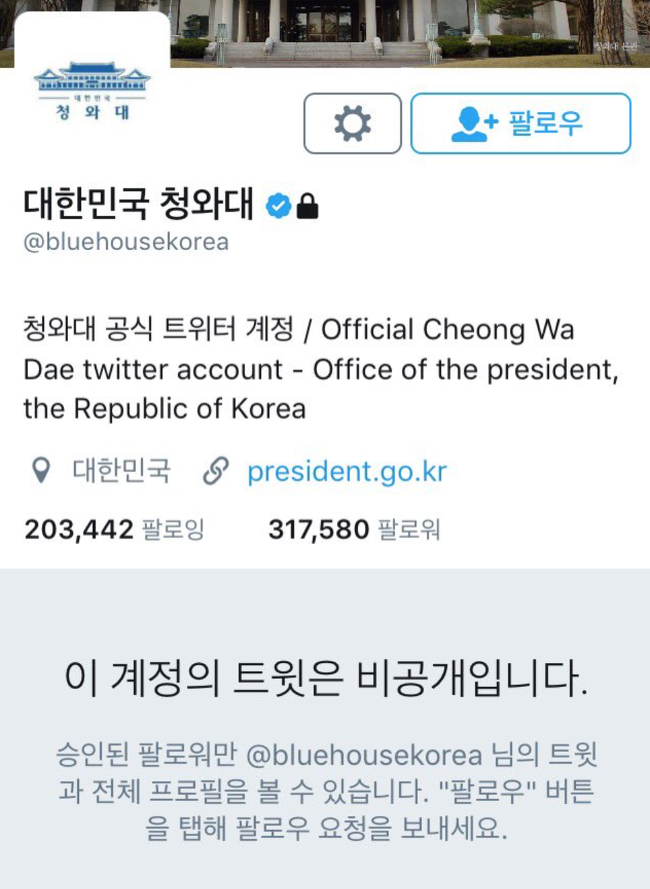Click the add-person icon in follow button
Screen dimensions: 650x889
tap(474, 124)
